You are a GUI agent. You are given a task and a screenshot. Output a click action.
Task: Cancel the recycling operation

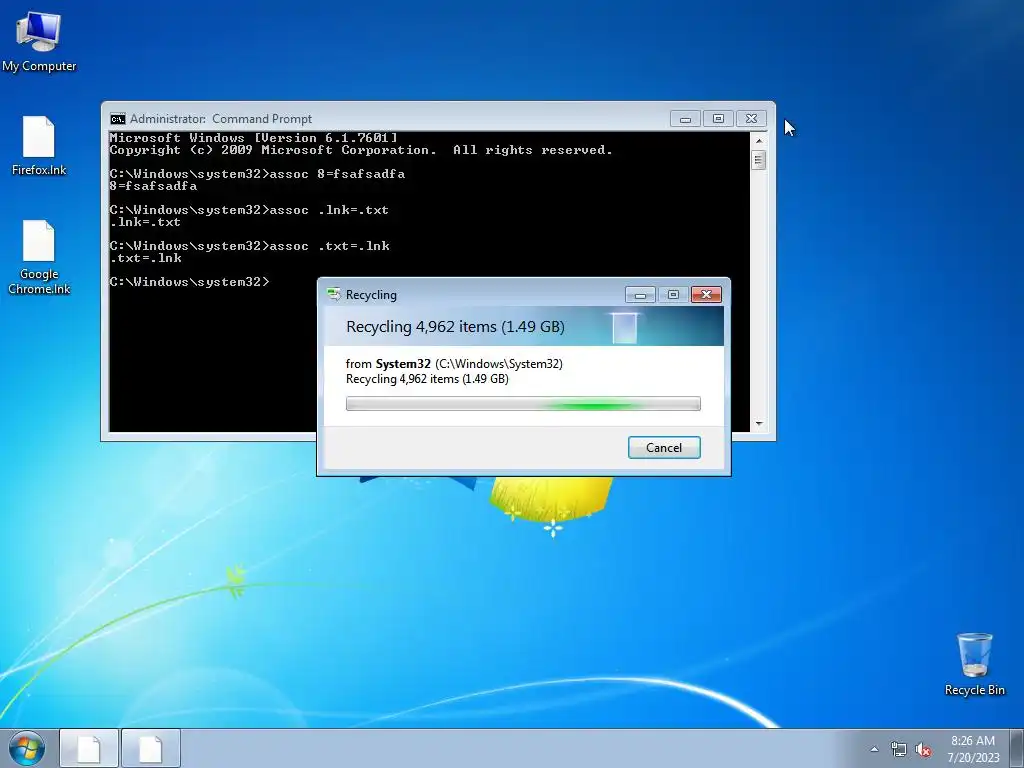click(664, 447)
